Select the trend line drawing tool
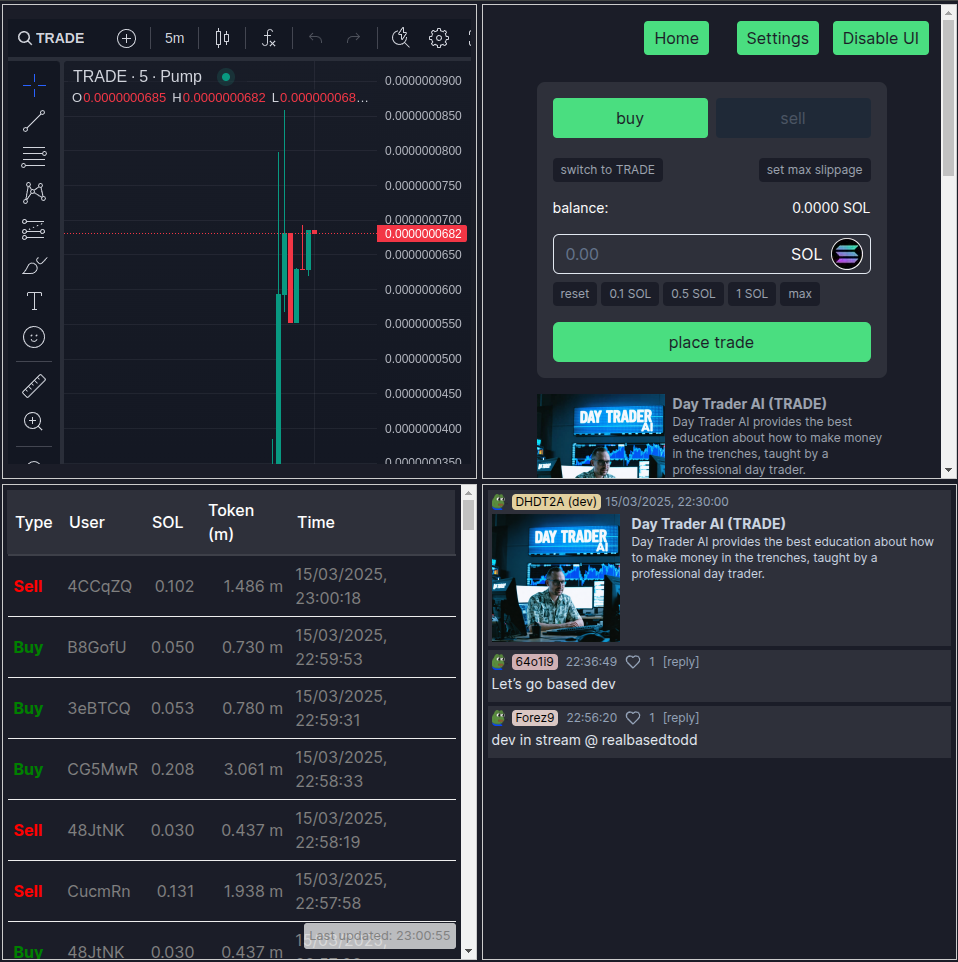This screenshot has width=958, height=962. coord(34,121)
